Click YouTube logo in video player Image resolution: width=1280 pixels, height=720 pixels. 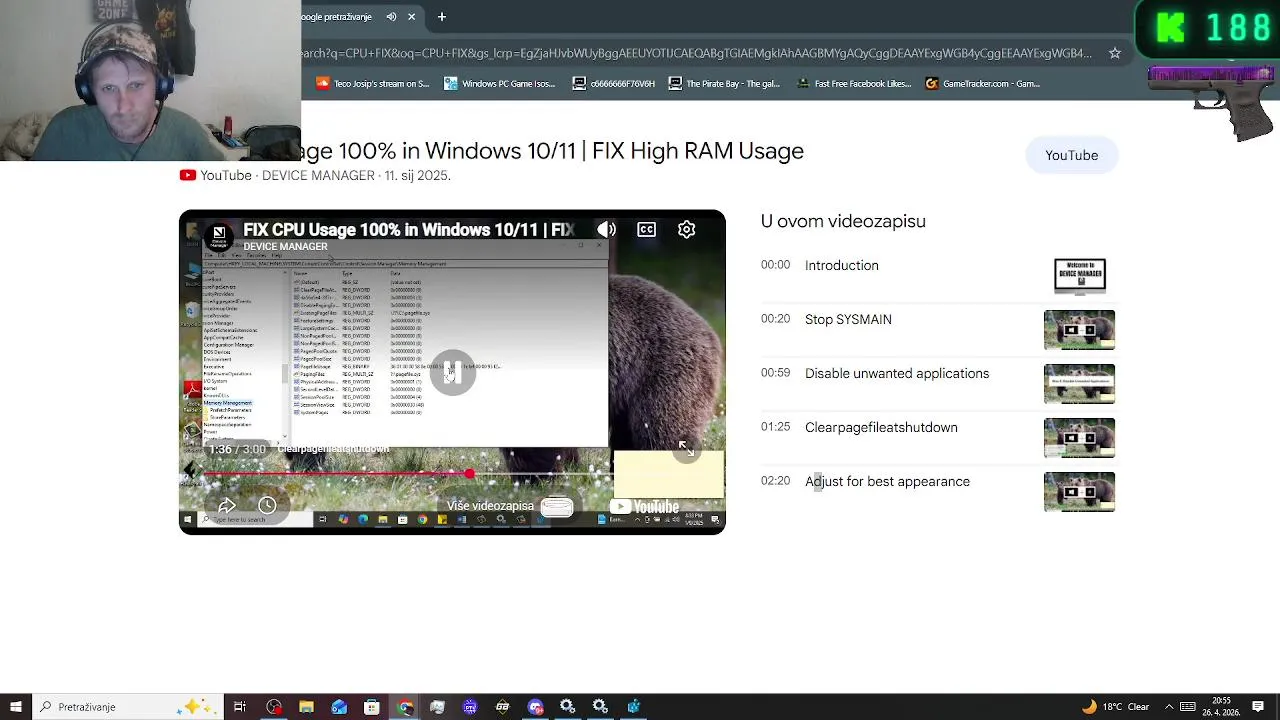pyautogui.click(x=644, y=507)
